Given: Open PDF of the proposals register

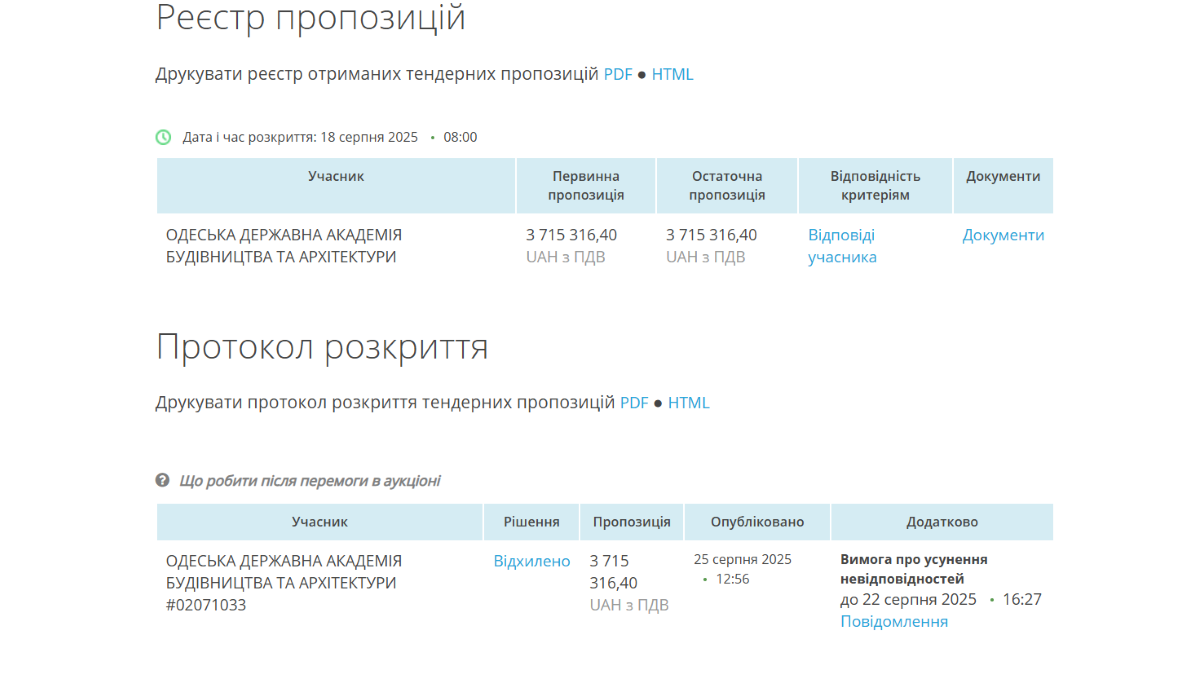Looking at the screenshot, I should coord(618,74).
